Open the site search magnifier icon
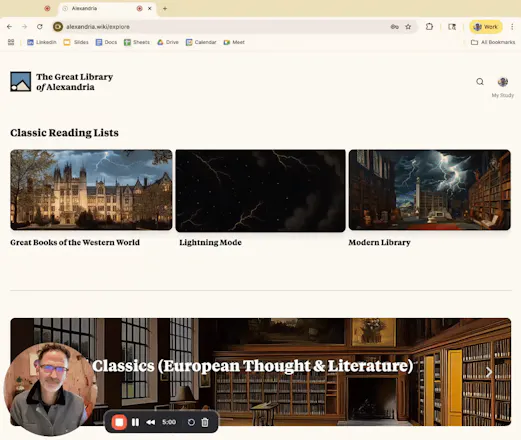The height and width of the screenshot is (440, 521). pyautogui.click(x=480, y=82)
